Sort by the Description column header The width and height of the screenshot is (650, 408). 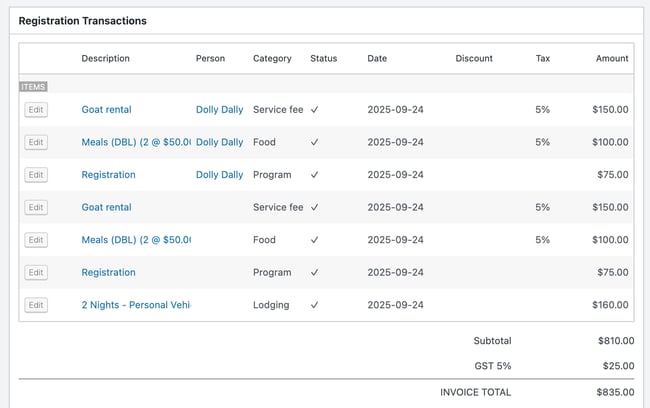click(x=105, y=58)
